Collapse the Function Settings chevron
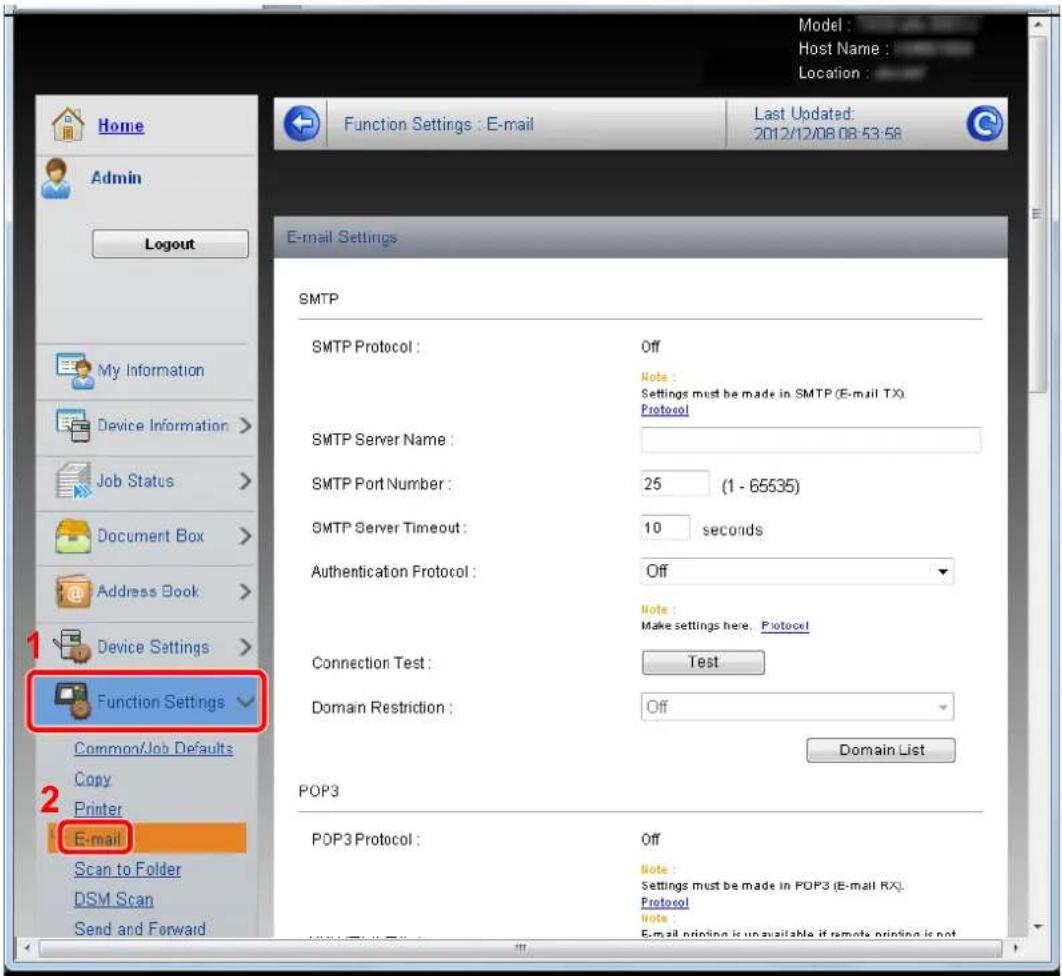1062x976 pixels. [246, 702]
